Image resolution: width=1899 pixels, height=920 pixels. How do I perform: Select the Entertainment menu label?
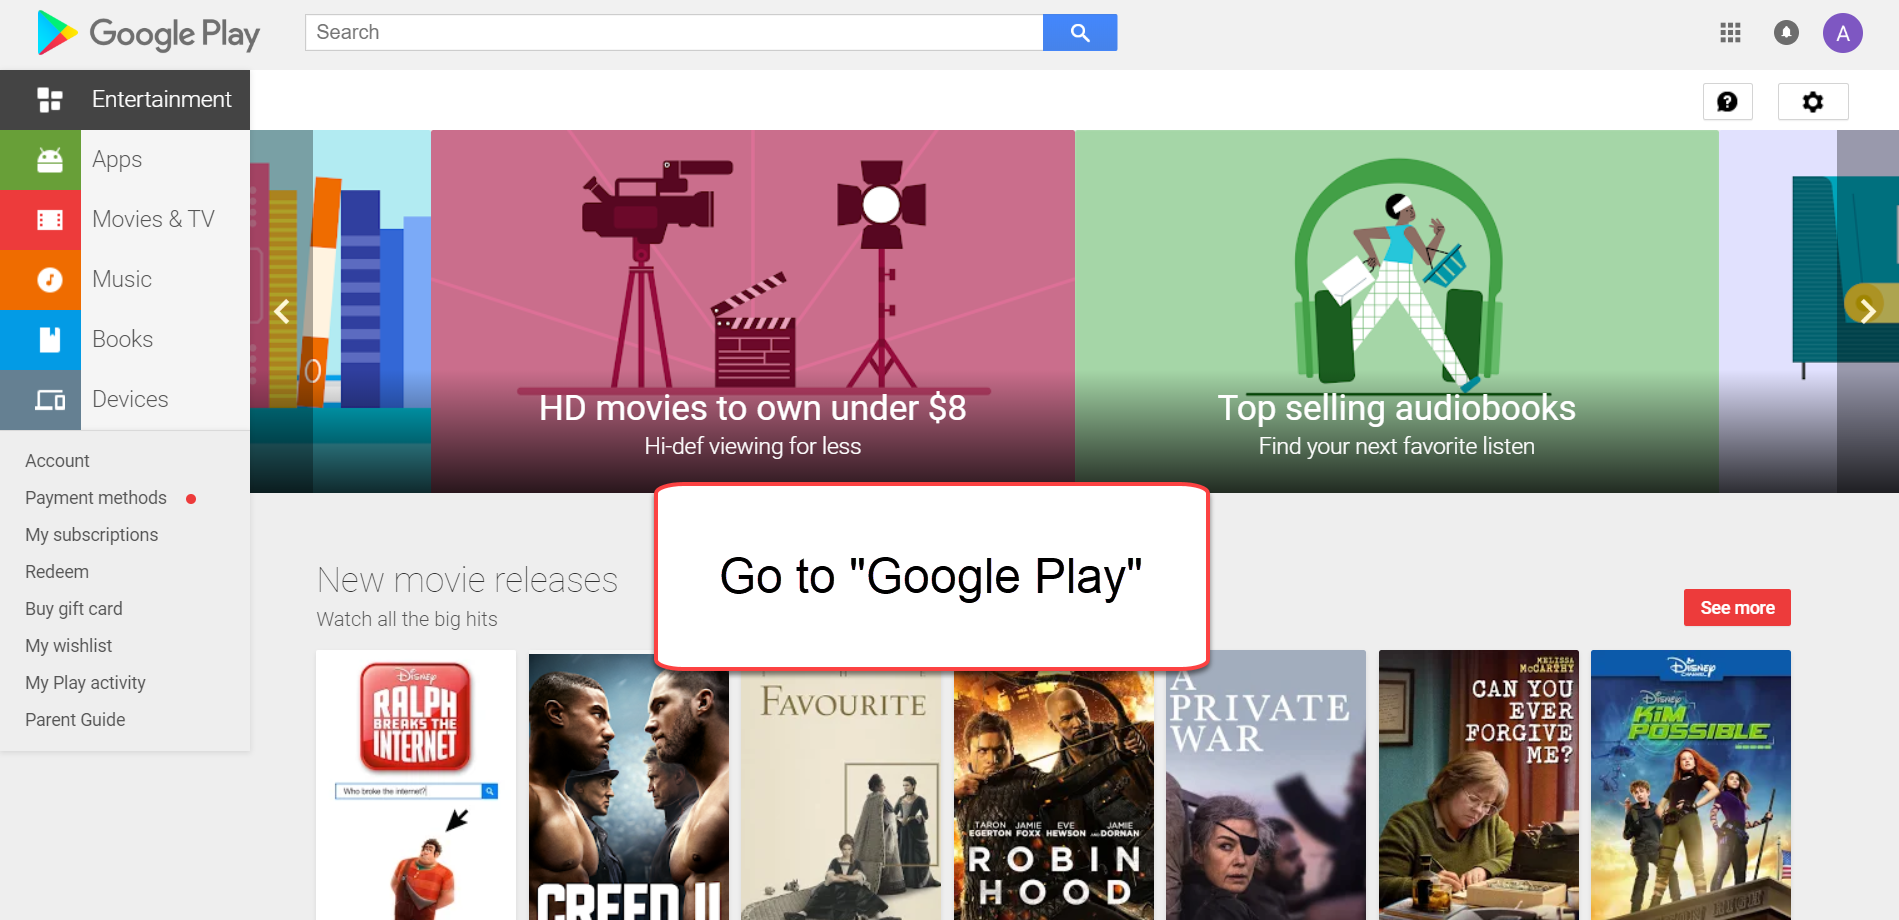pyautogui.click(x=161, y=100)
